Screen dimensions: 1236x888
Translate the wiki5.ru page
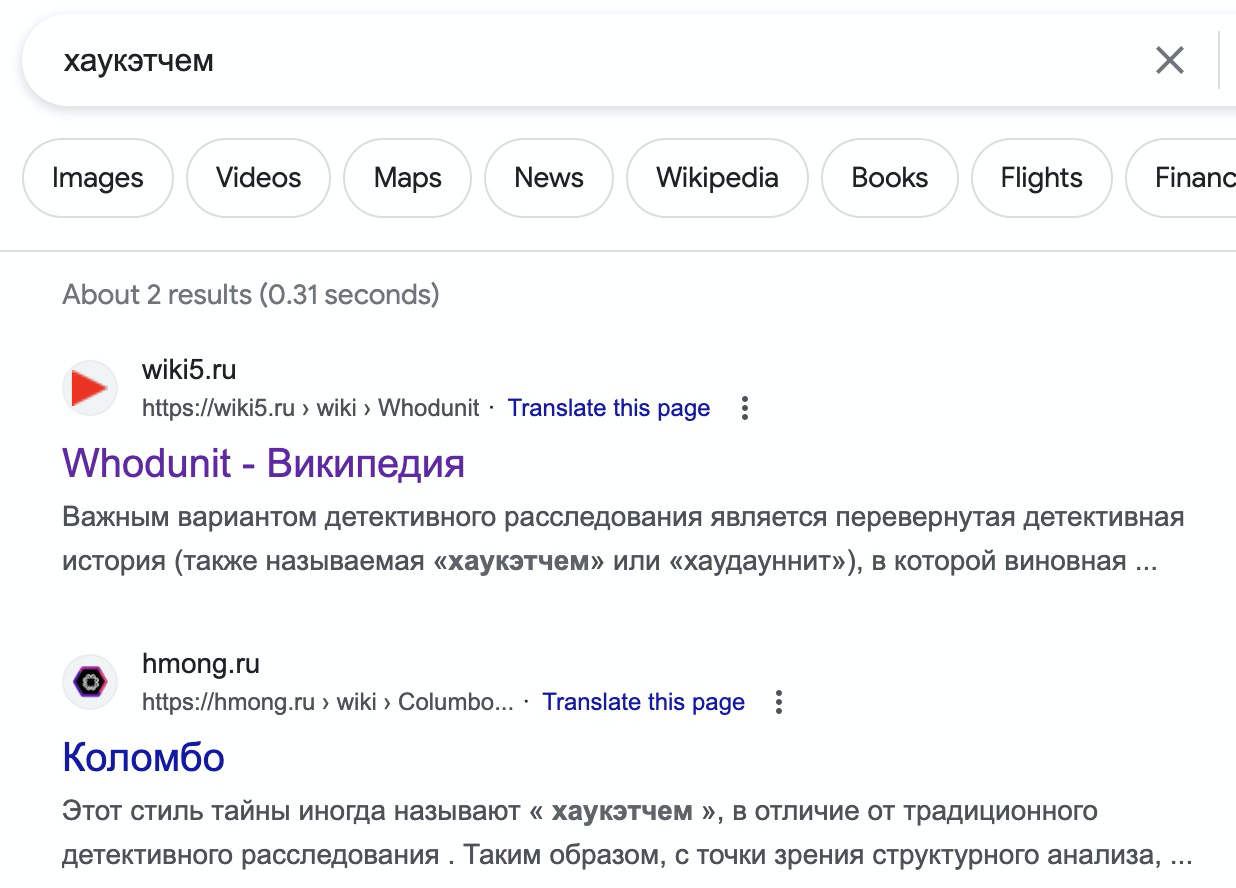608,408
